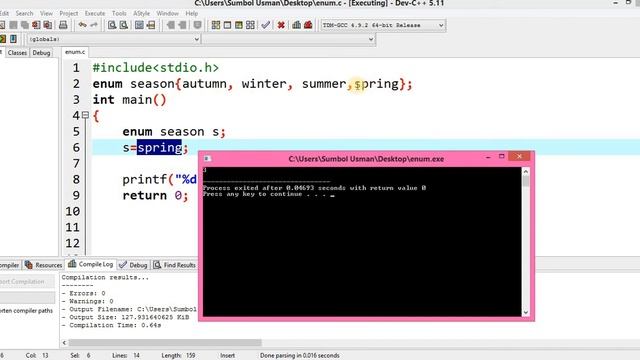Click Done parsing message in status bar
Image resolution: width=640 pixels, height=360 pixels.
pyautogui.click(x=300, y=356)
